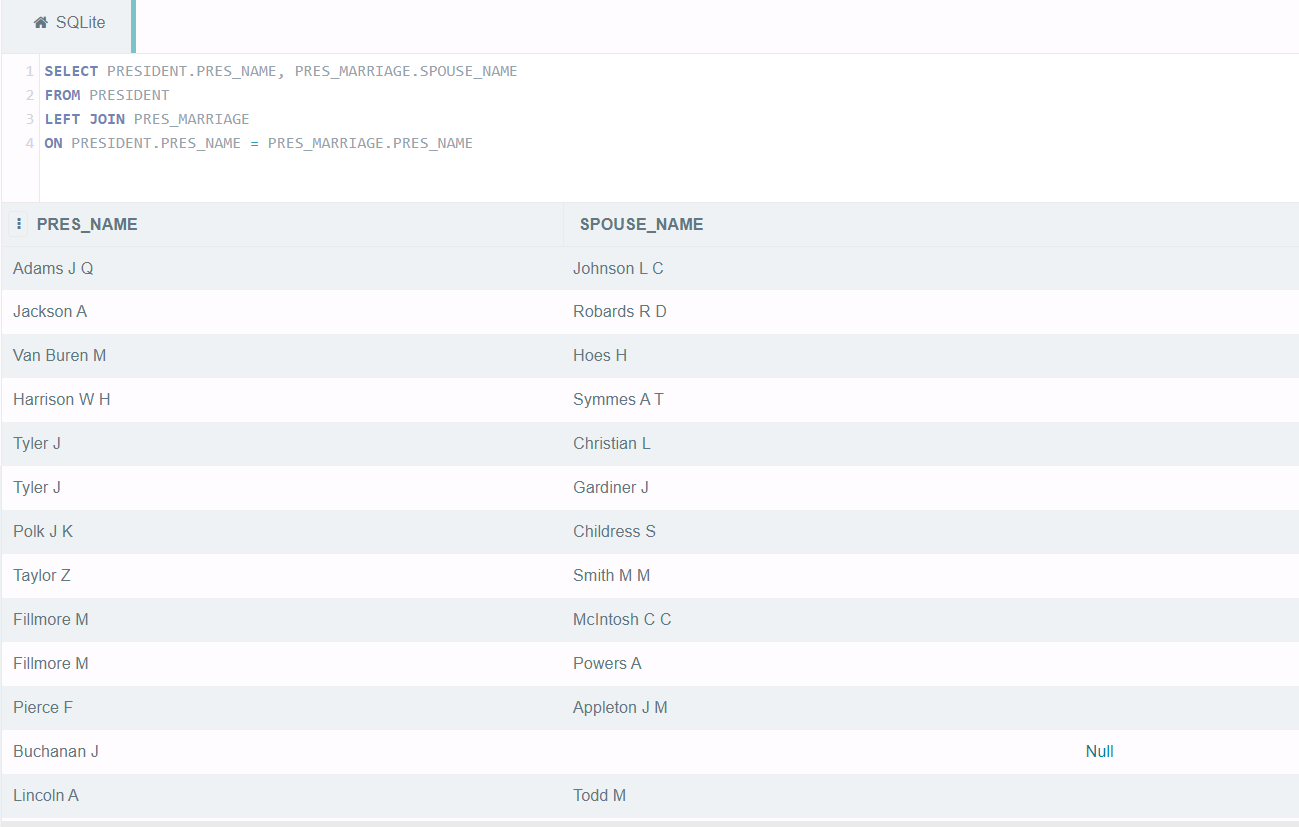
Task: Click the Powers A spouse cell
Action: point(931,664)
